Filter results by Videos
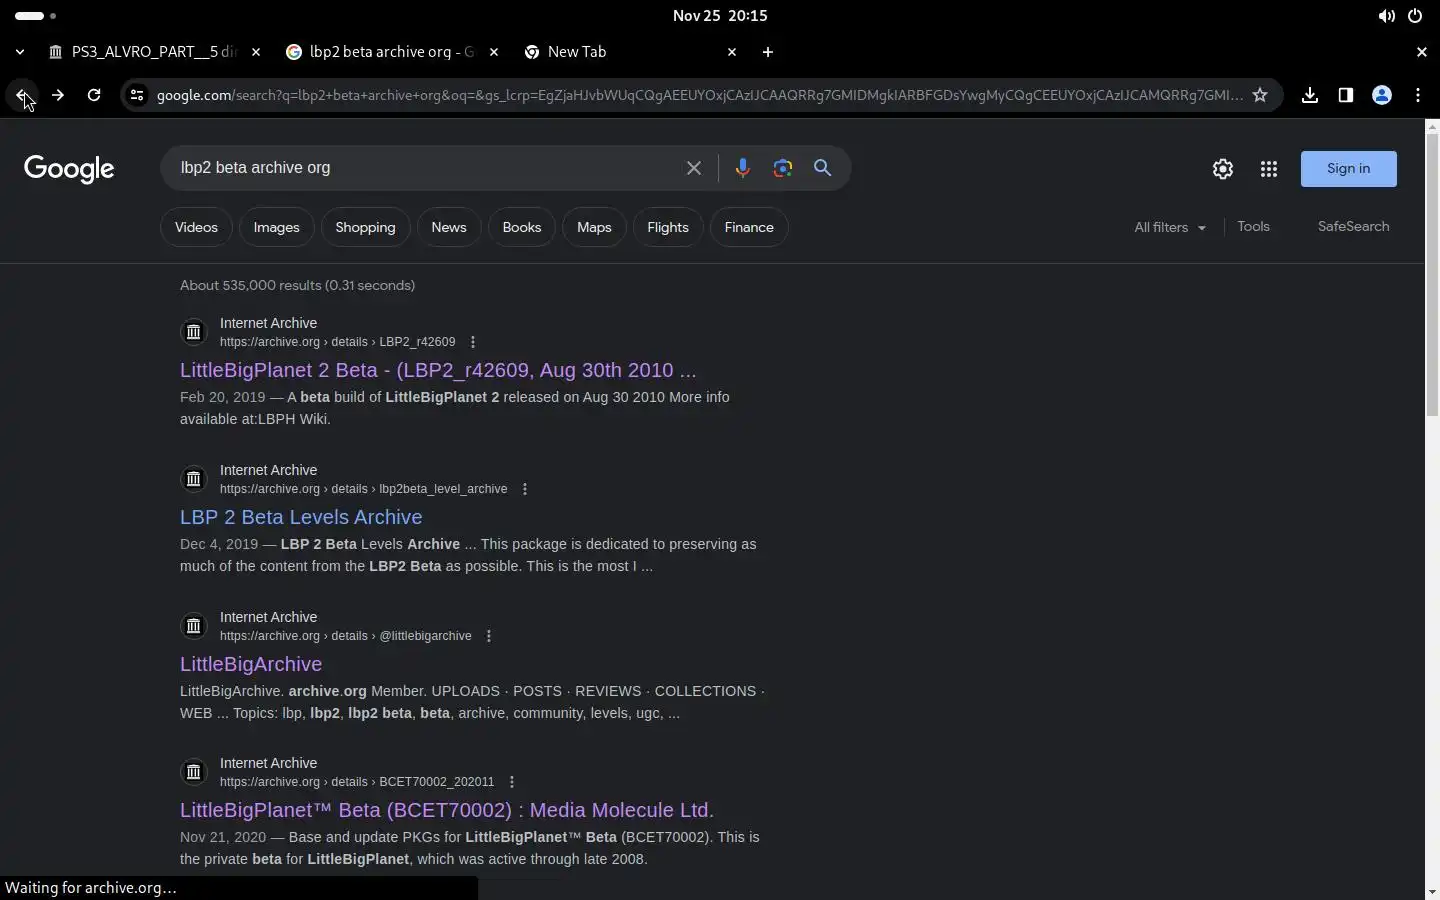This screenshot has width=1440, height=900. click(196, 228)
